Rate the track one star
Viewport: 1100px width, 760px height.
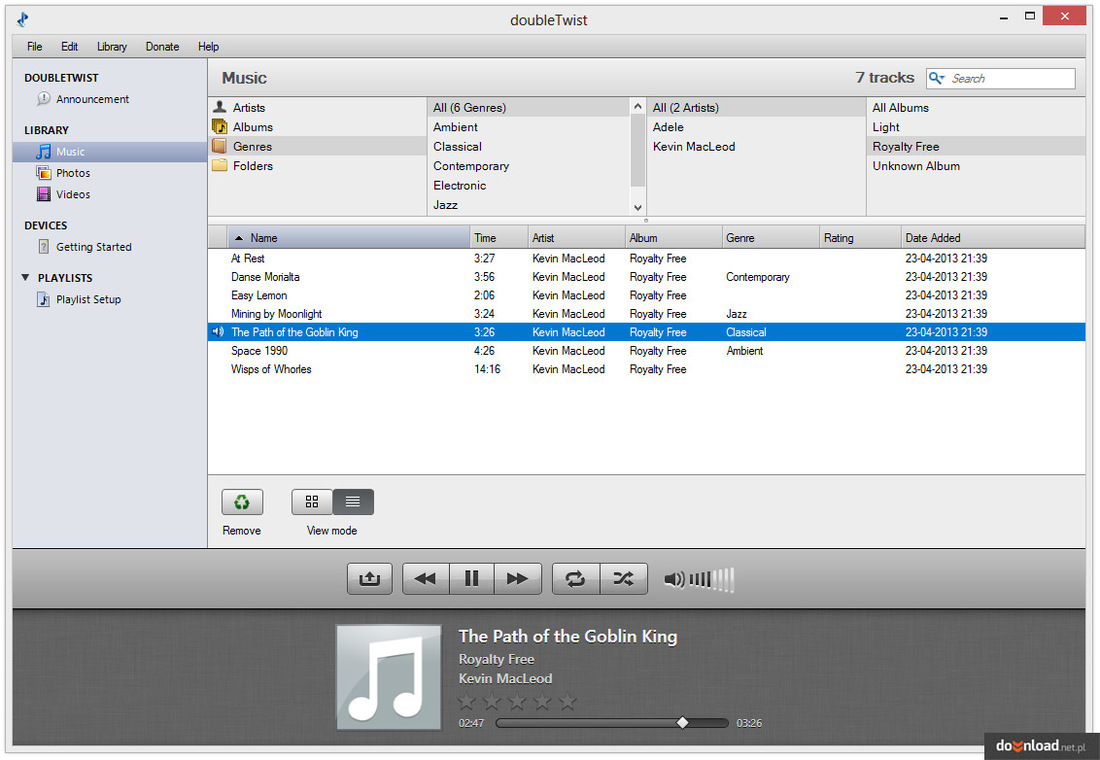(x=467, y=701)
